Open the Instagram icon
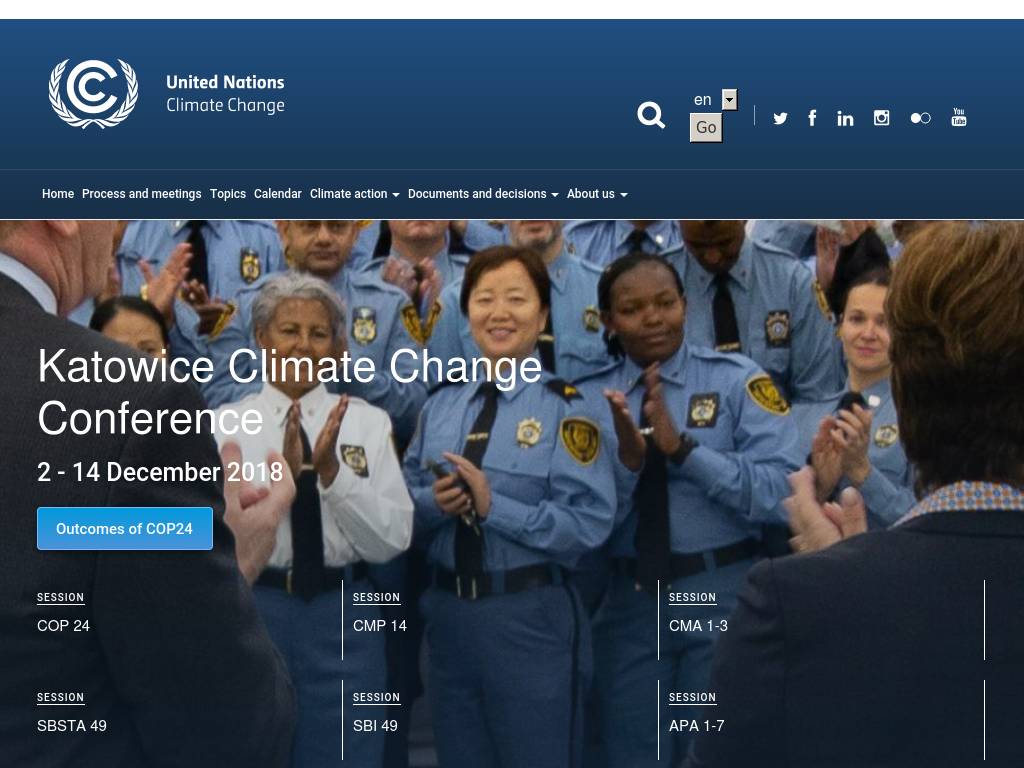Screen dimensions: 1024x768 point(882,118)
